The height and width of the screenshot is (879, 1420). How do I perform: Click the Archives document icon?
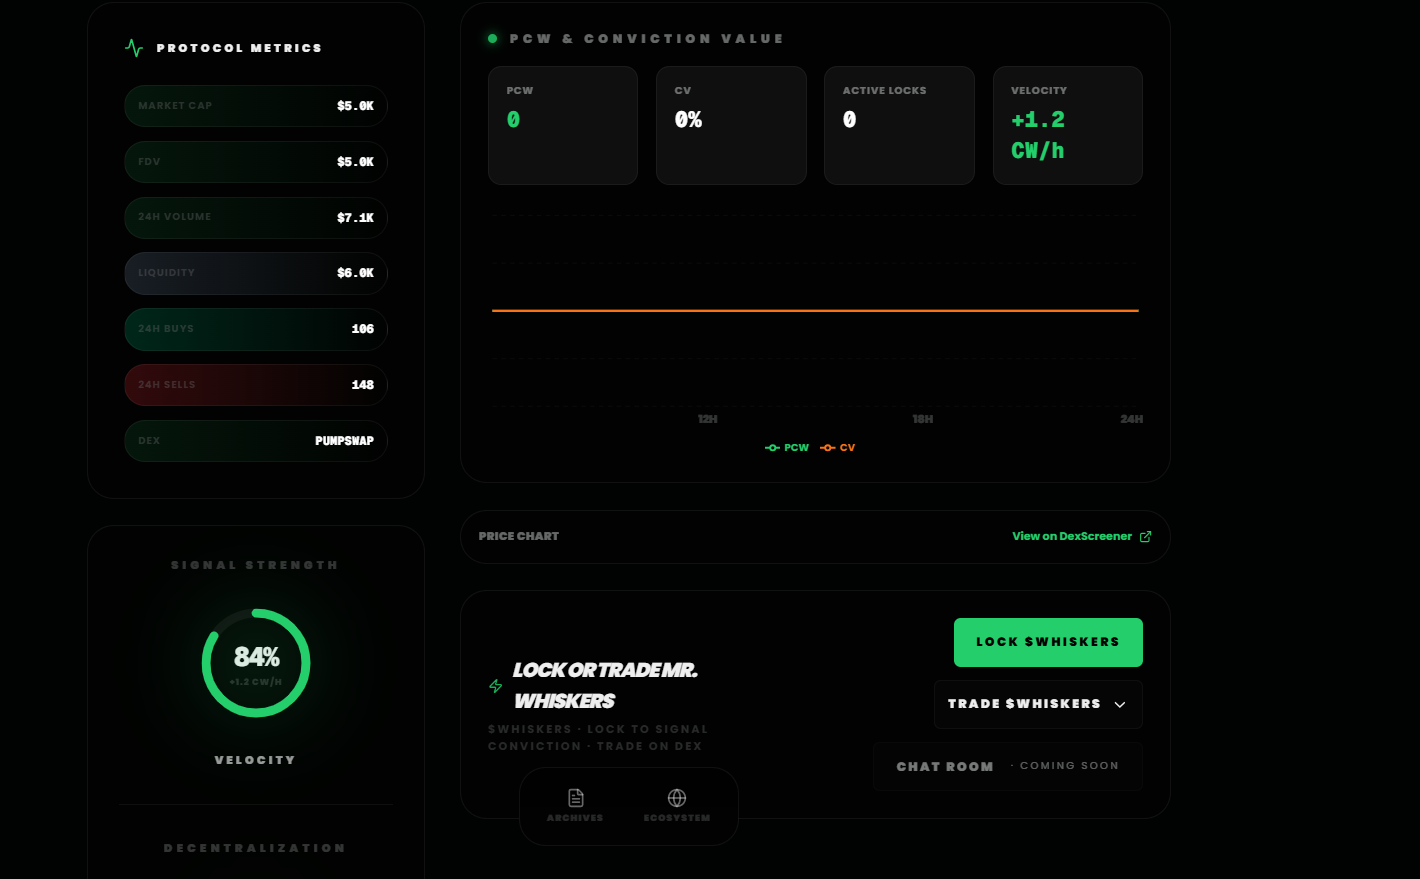coord(576,798)
